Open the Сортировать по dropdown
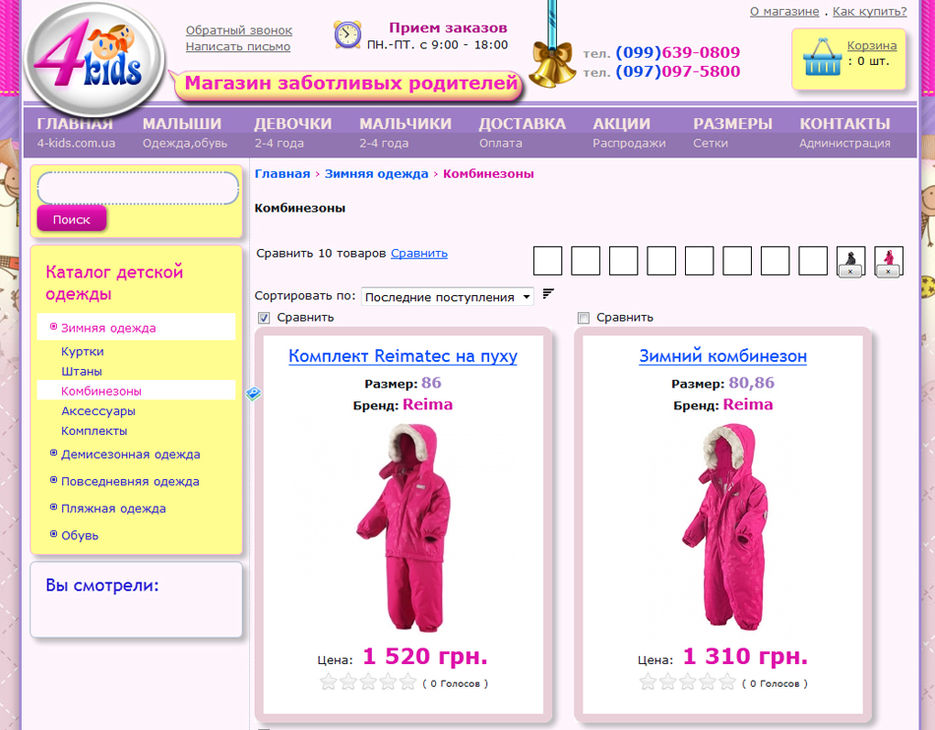The image size is (935, 730). point(448,297)
